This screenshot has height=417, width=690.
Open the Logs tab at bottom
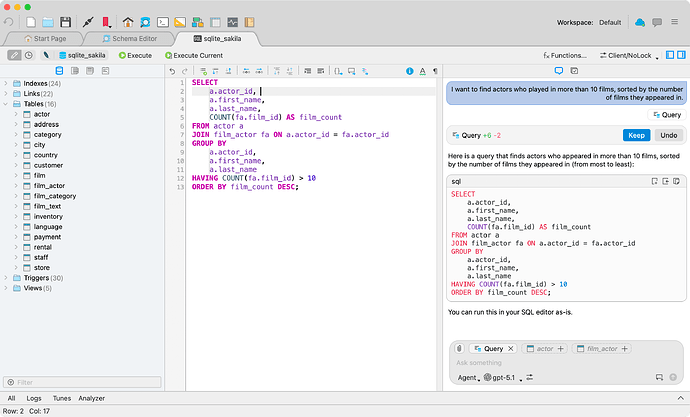tap(34, 398)
